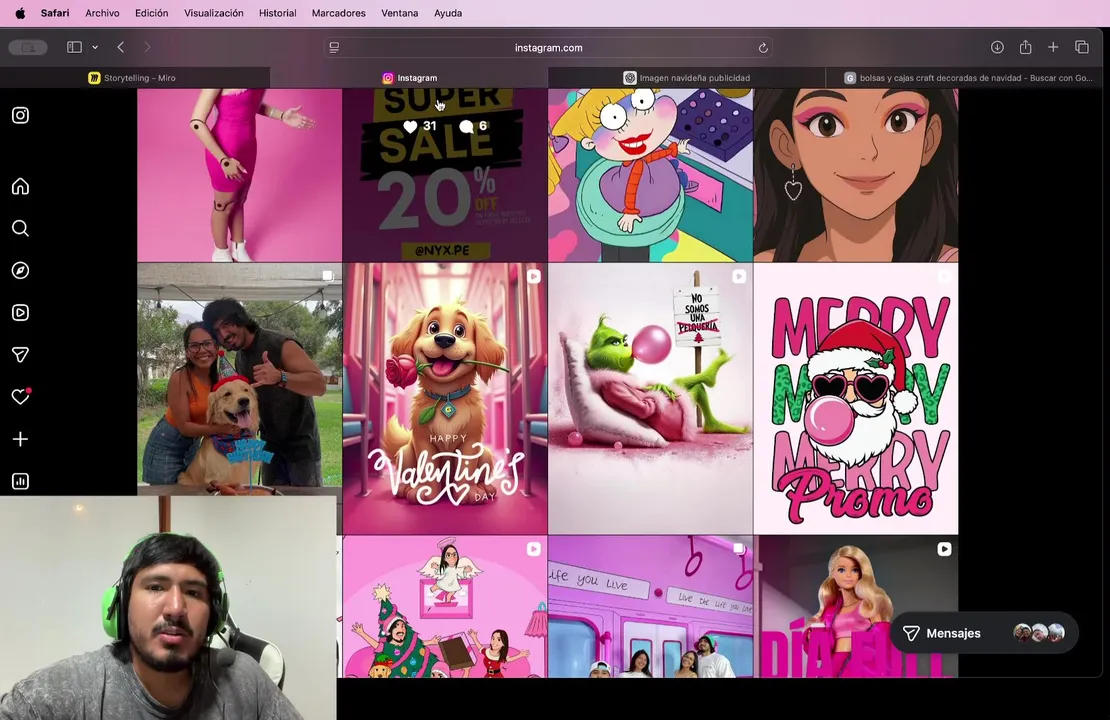The width and height of the screenshot is (1110, 720).
Task: Click the avatars in Mensajes button
Action: coord(1039,633)
